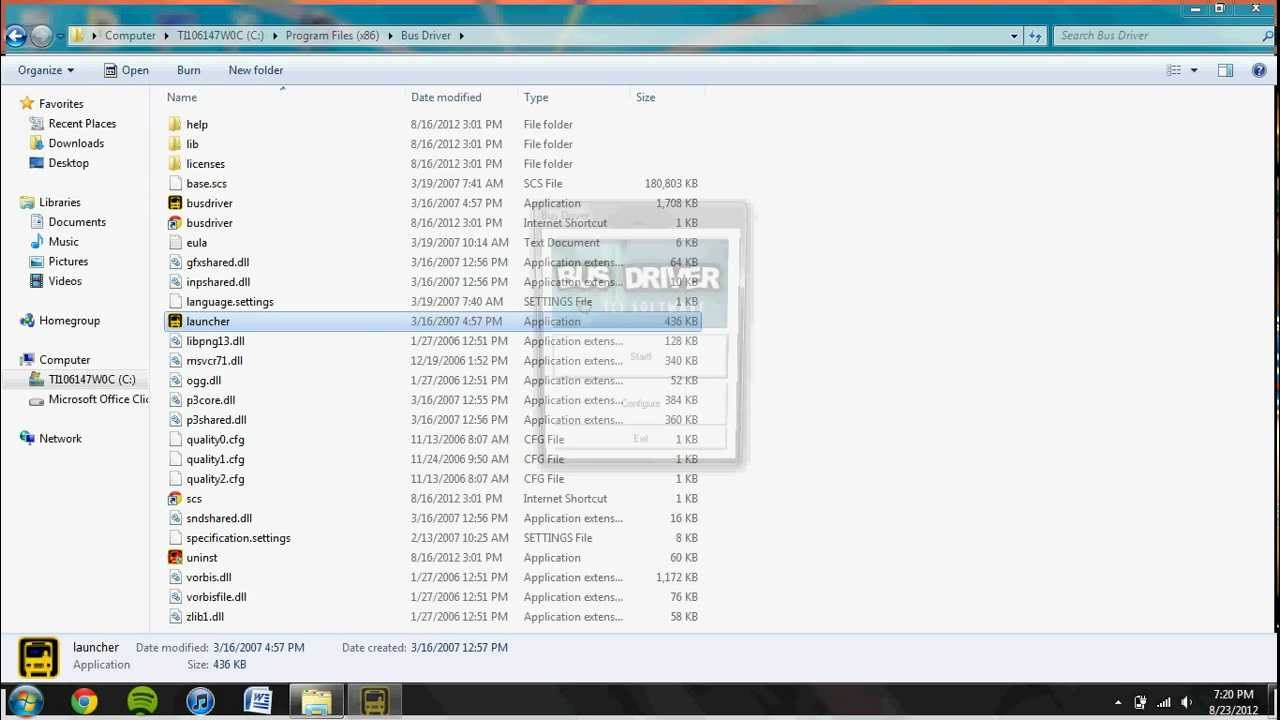Click Program Files (x86) breadcrumb
The image size is (1280, 720).
pos(332,36)
